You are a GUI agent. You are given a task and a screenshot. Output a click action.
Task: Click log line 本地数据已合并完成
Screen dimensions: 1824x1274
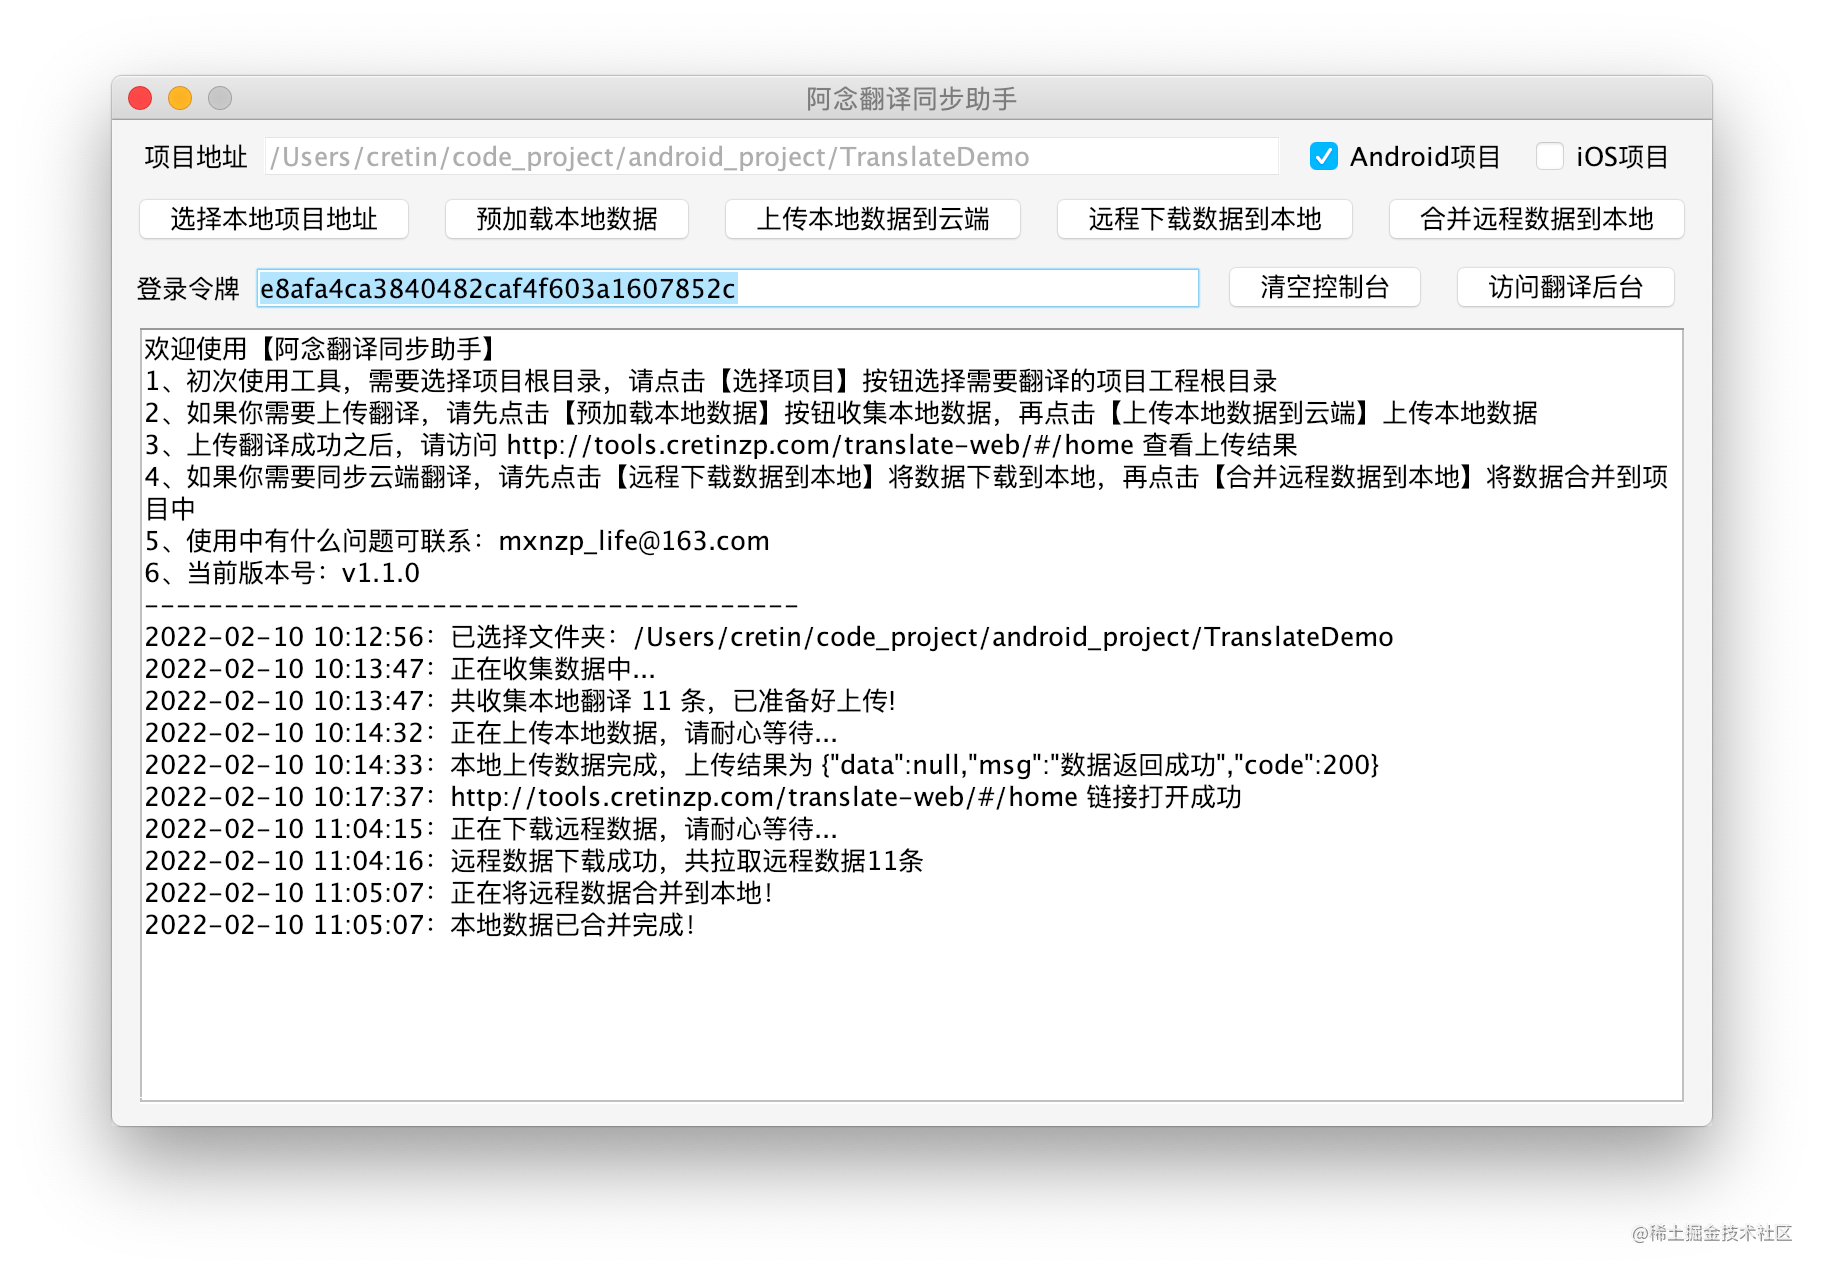(420, 925)
